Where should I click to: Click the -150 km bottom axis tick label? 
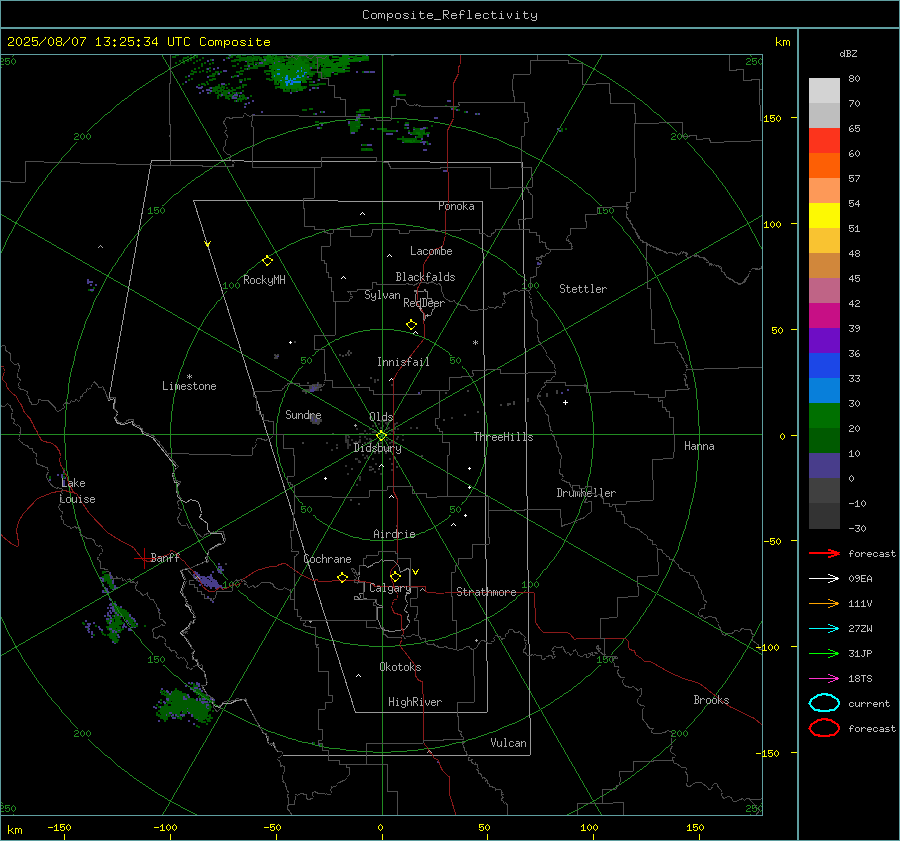pos(59,827)
